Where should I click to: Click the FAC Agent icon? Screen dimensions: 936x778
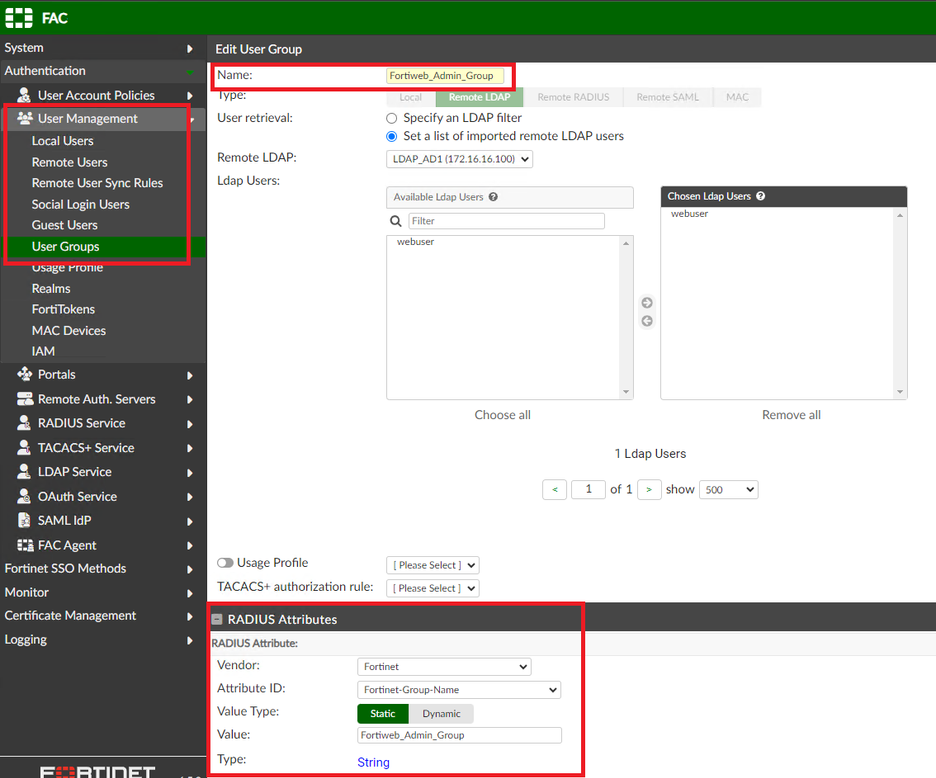(x=25, y=545)
